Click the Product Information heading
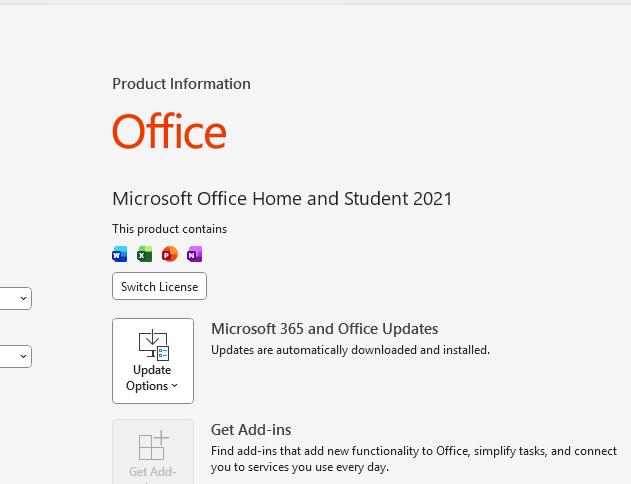The height and width of the screenshot is (484, 631). point(181,84)
